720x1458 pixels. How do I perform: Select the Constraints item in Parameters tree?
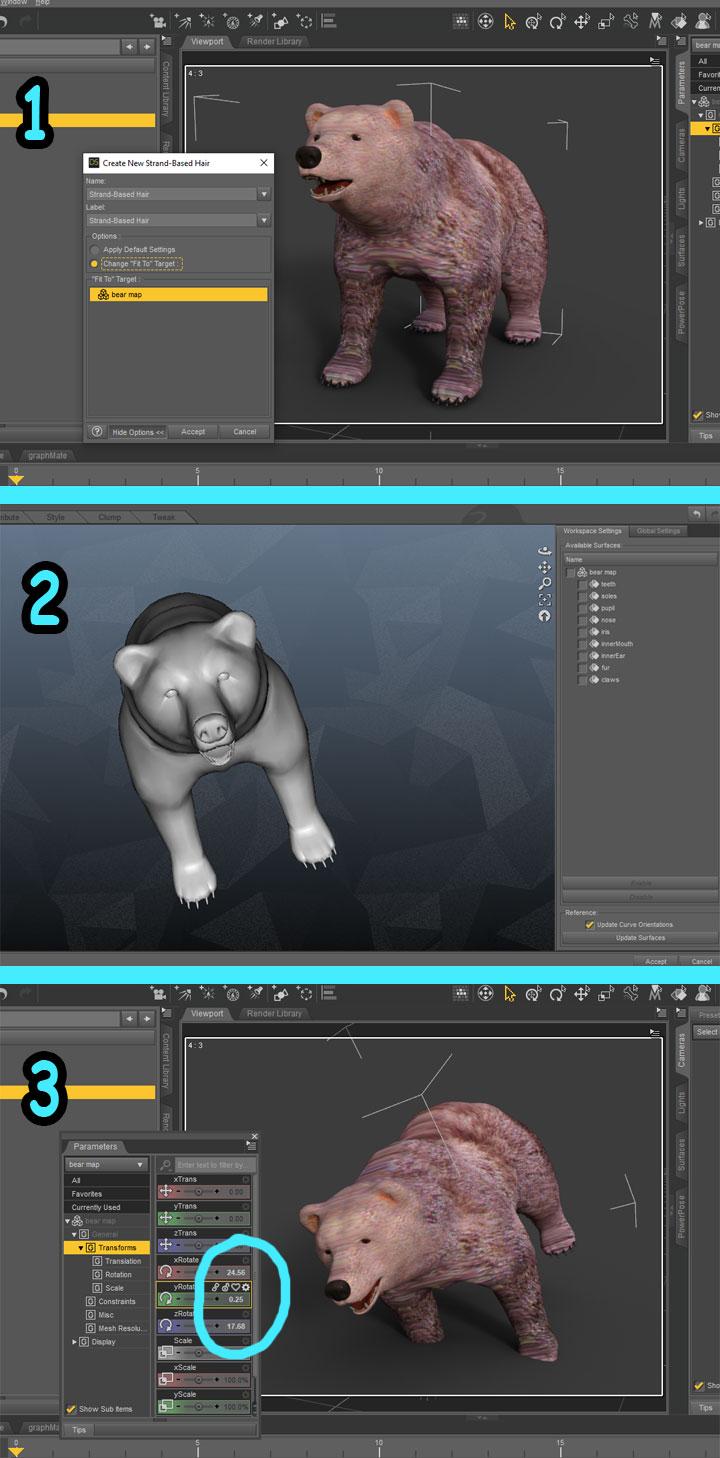click(117, 1302)
